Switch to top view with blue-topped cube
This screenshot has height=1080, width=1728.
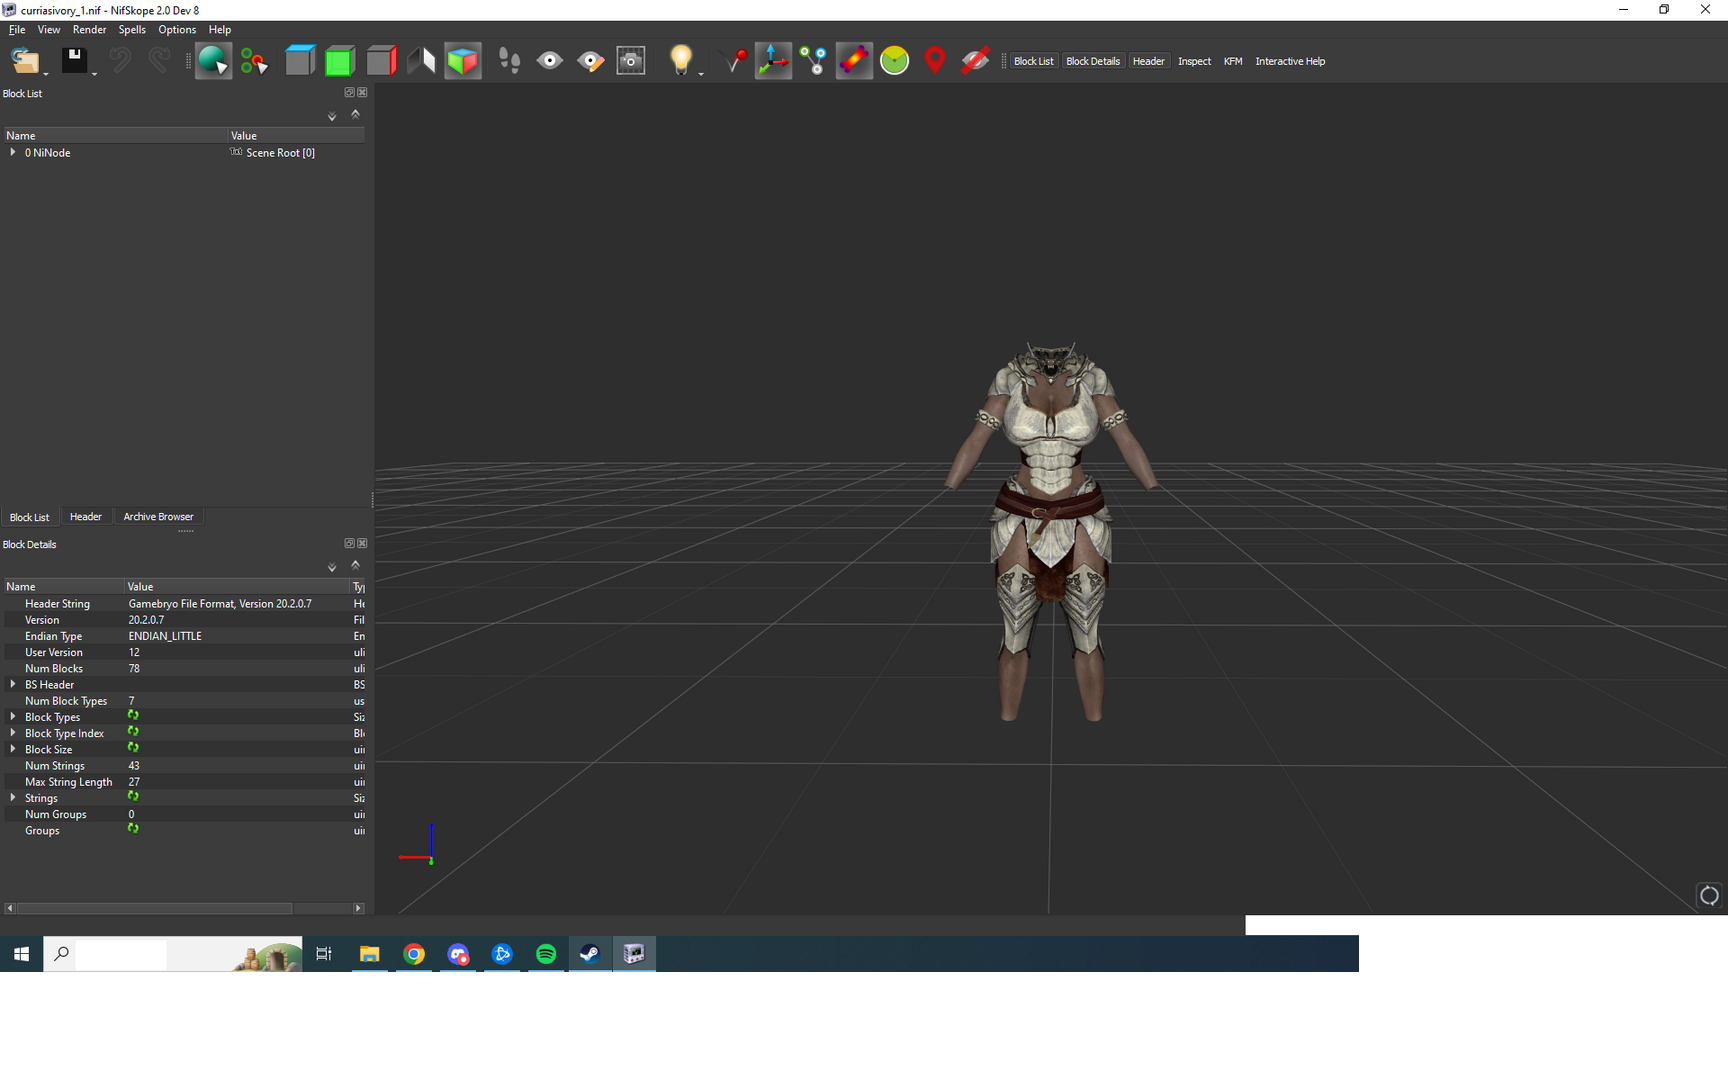point(299,61)
